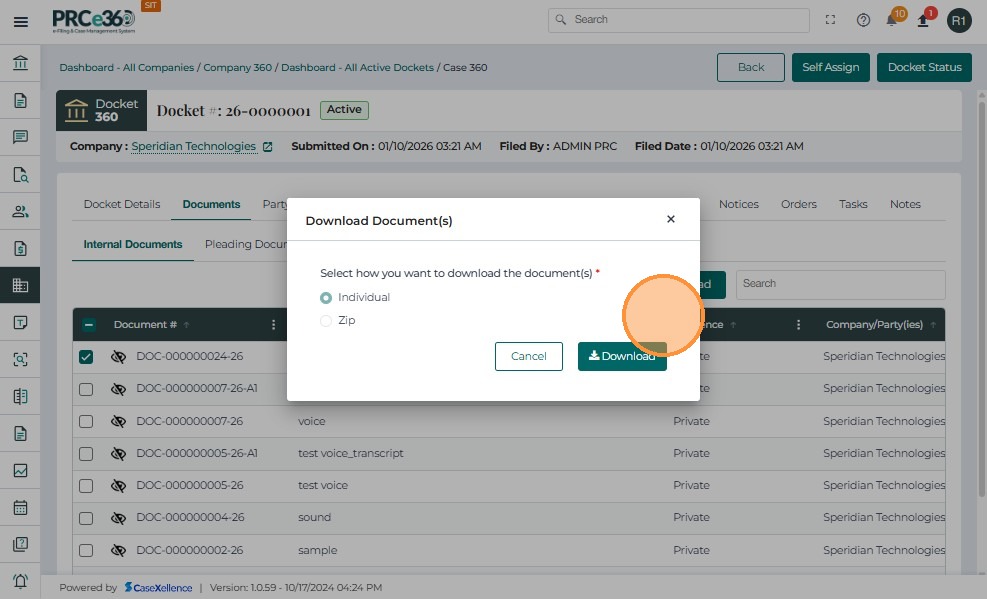The height and width of the screenshot is (599, 987).
Task: Select the highlighted company building sidebar icon
Action: pyautogui.click(x=20, y=285)
